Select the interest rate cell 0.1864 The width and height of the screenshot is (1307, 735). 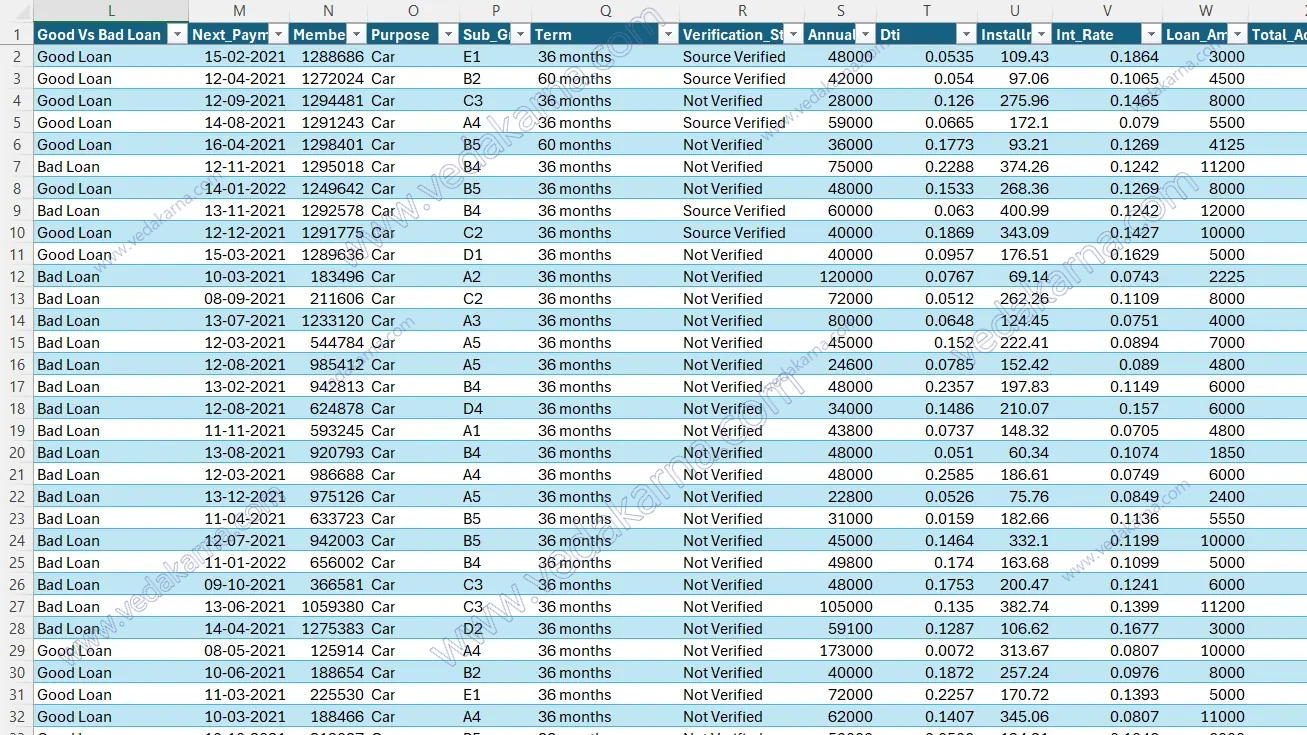click(1108, 56)
